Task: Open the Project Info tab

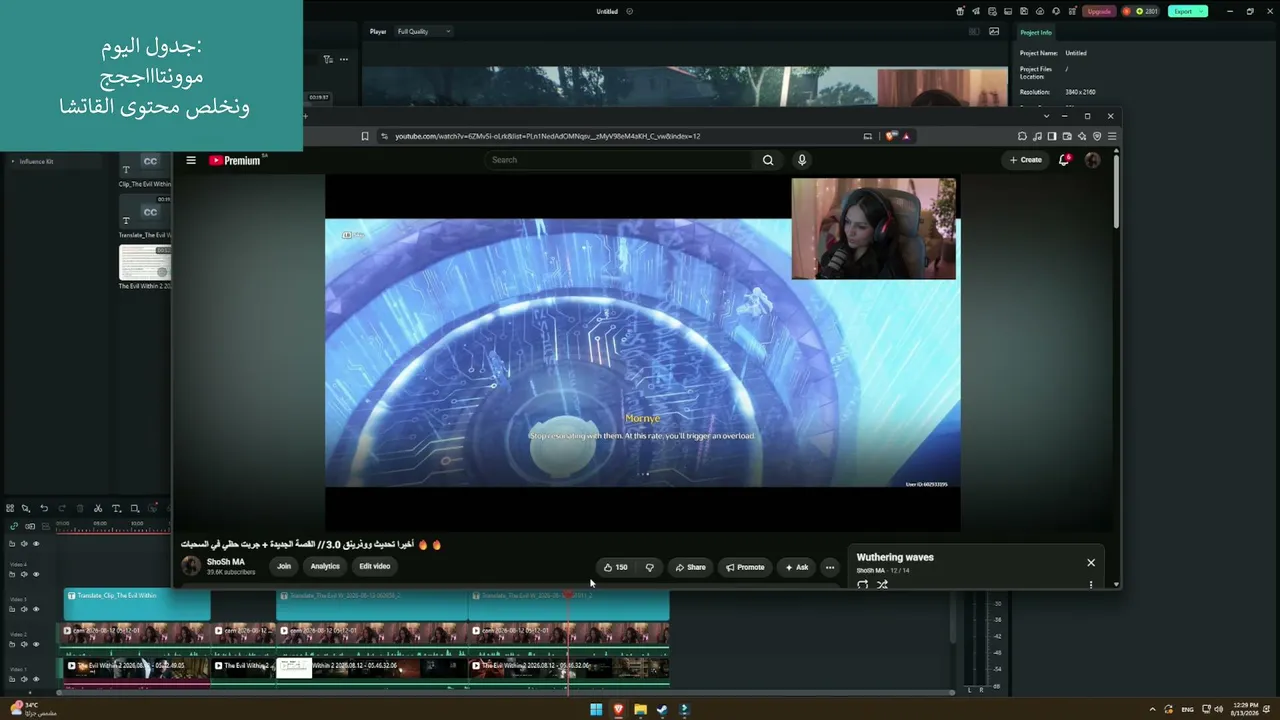Action: coord(1036,33)
